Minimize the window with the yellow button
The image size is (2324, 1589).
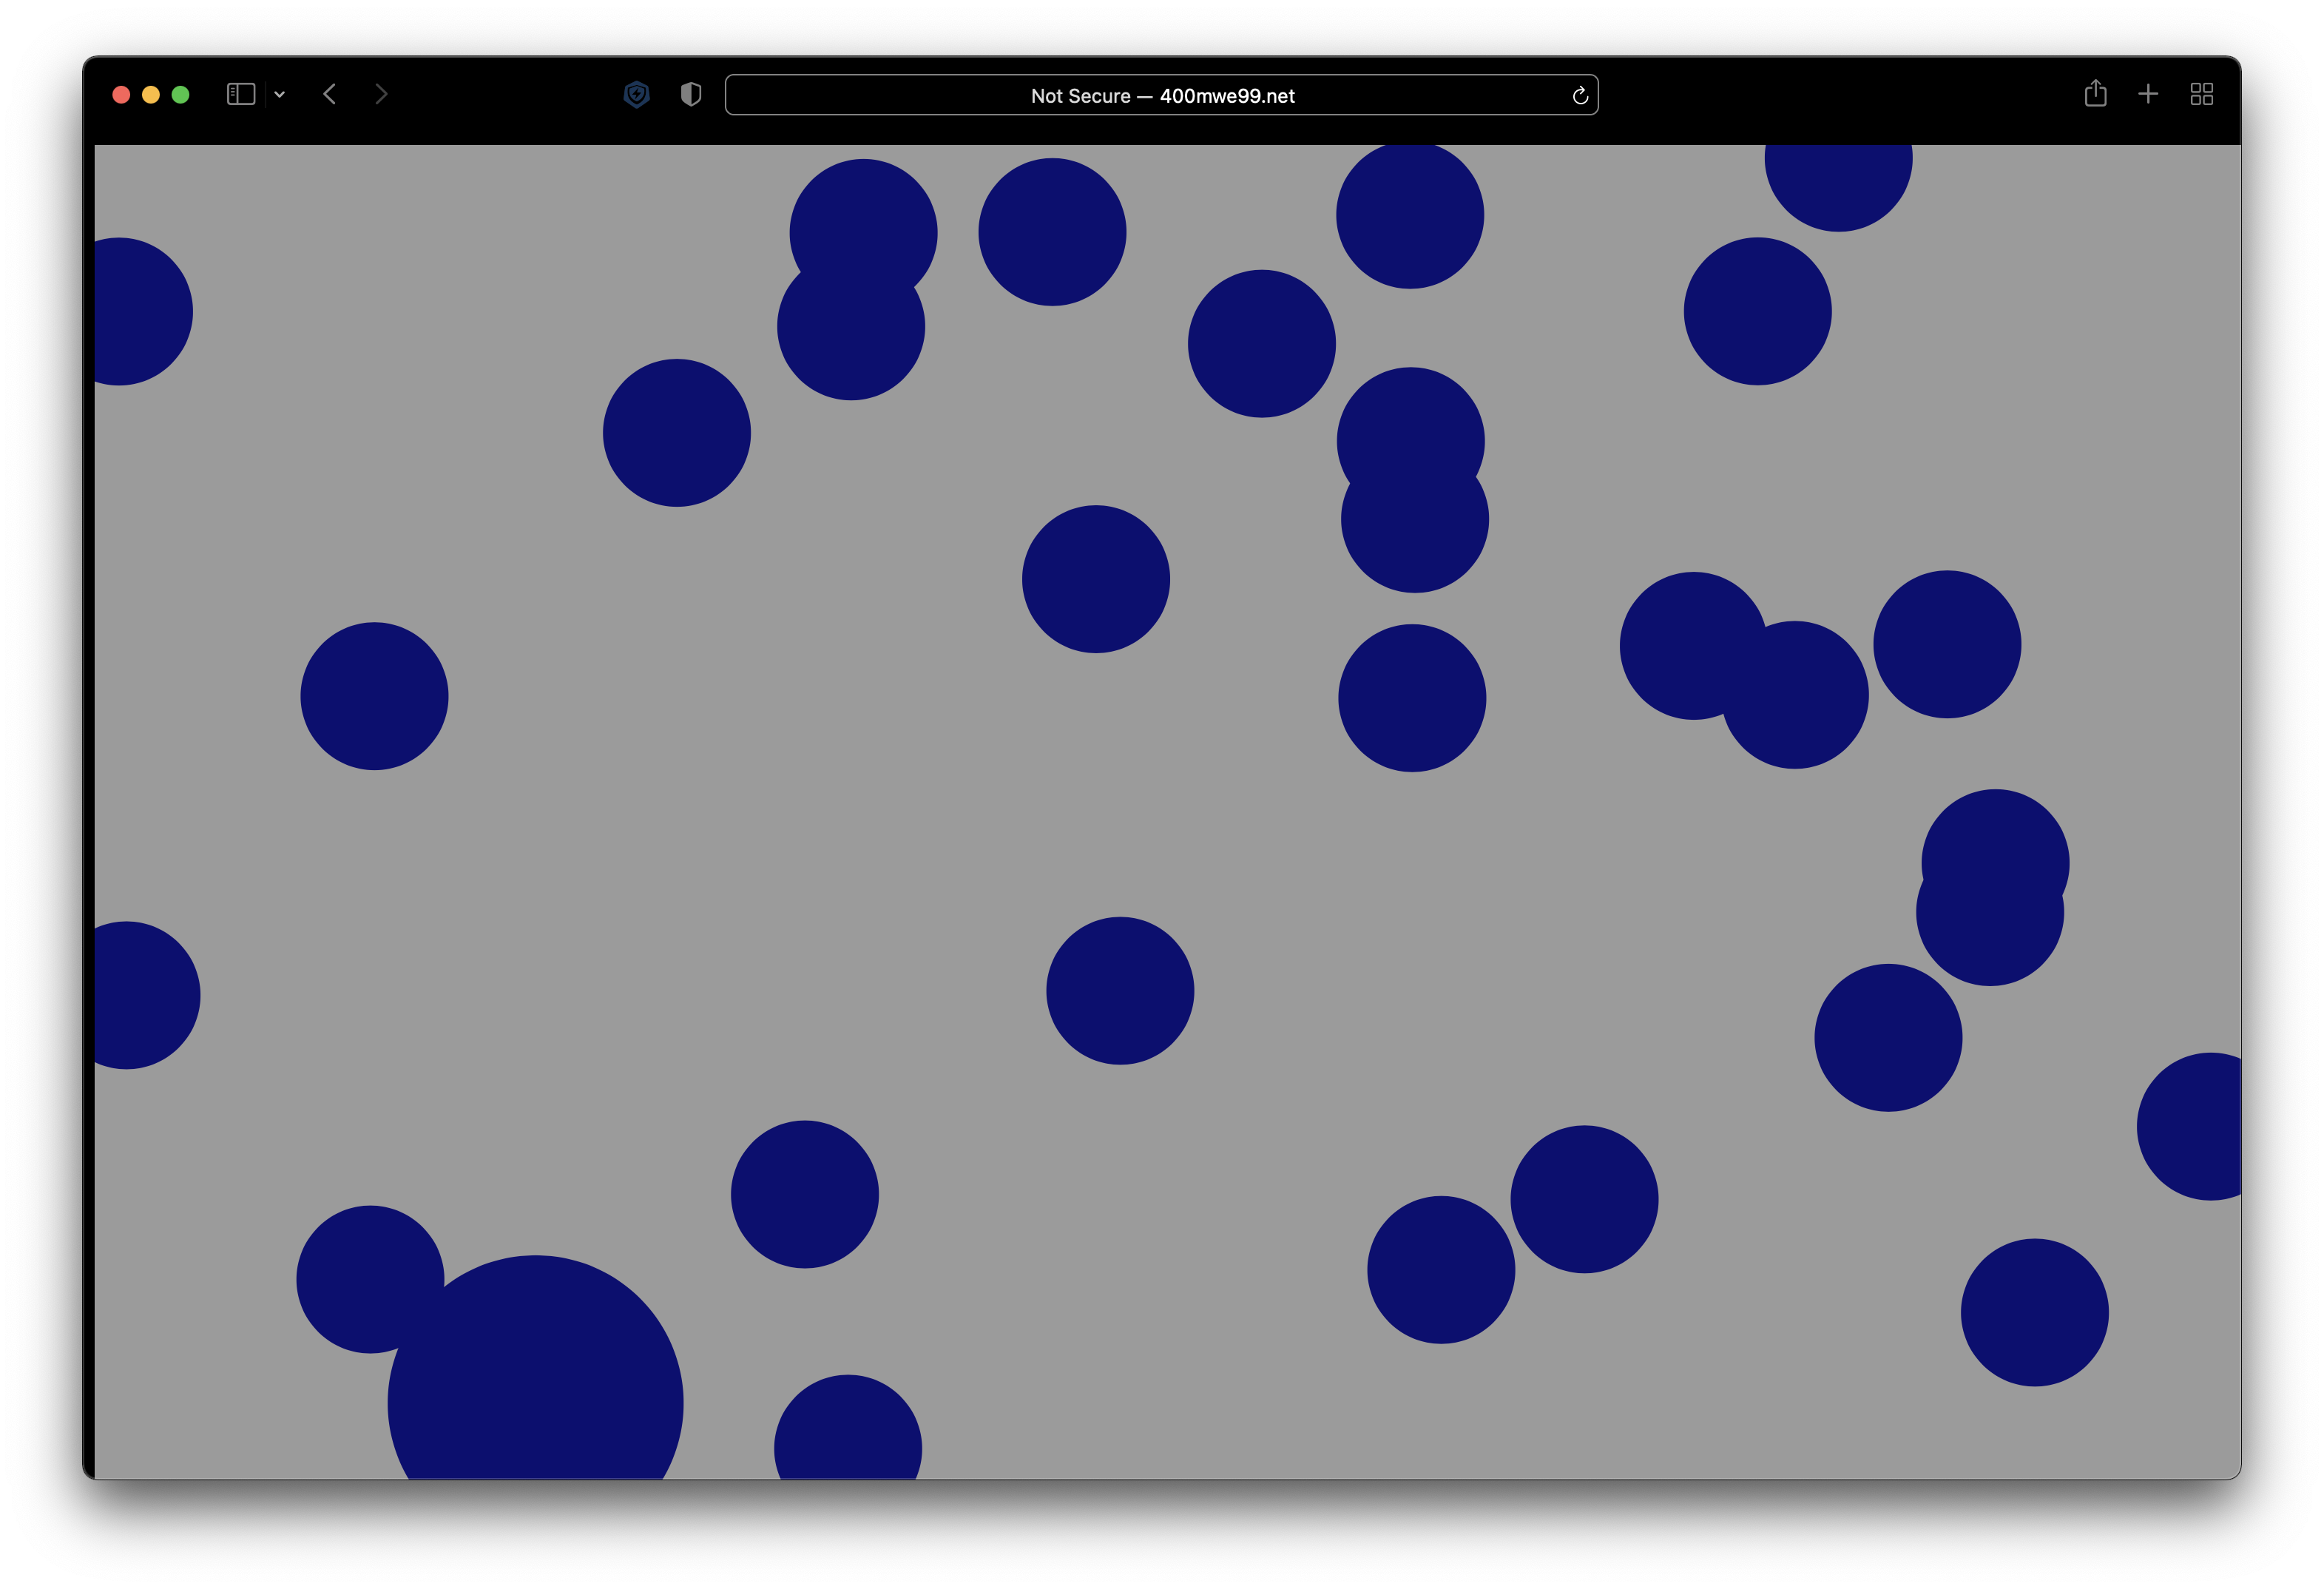point(151,94)
